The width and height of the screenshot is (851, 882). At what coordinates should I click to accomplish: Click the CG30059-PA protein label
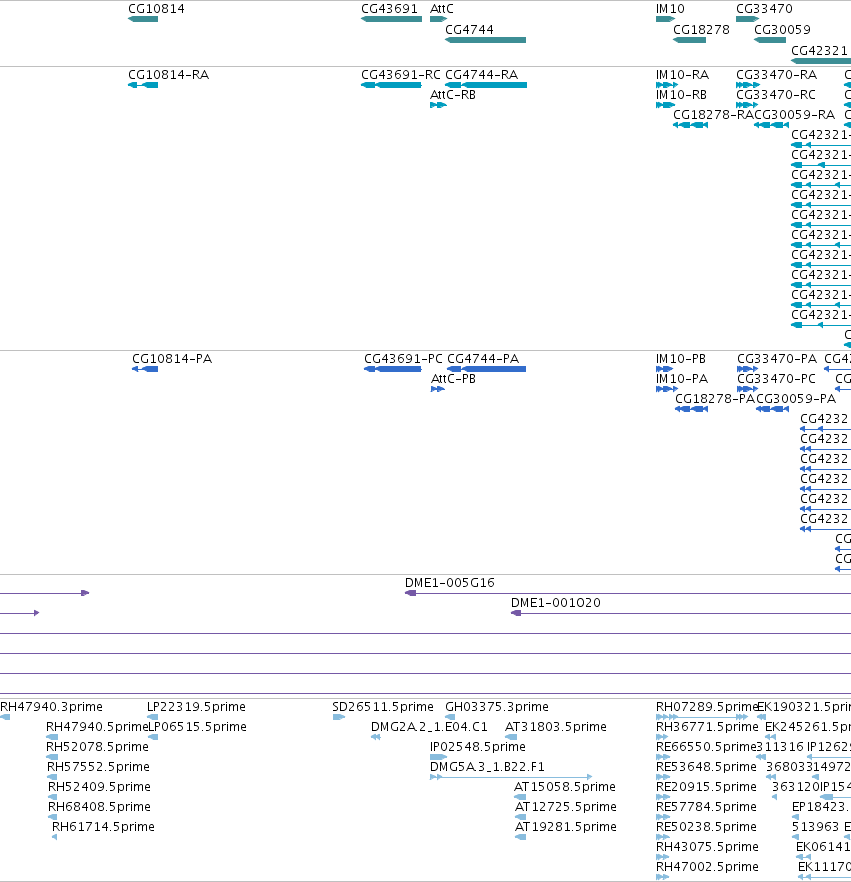coord(796,399)
